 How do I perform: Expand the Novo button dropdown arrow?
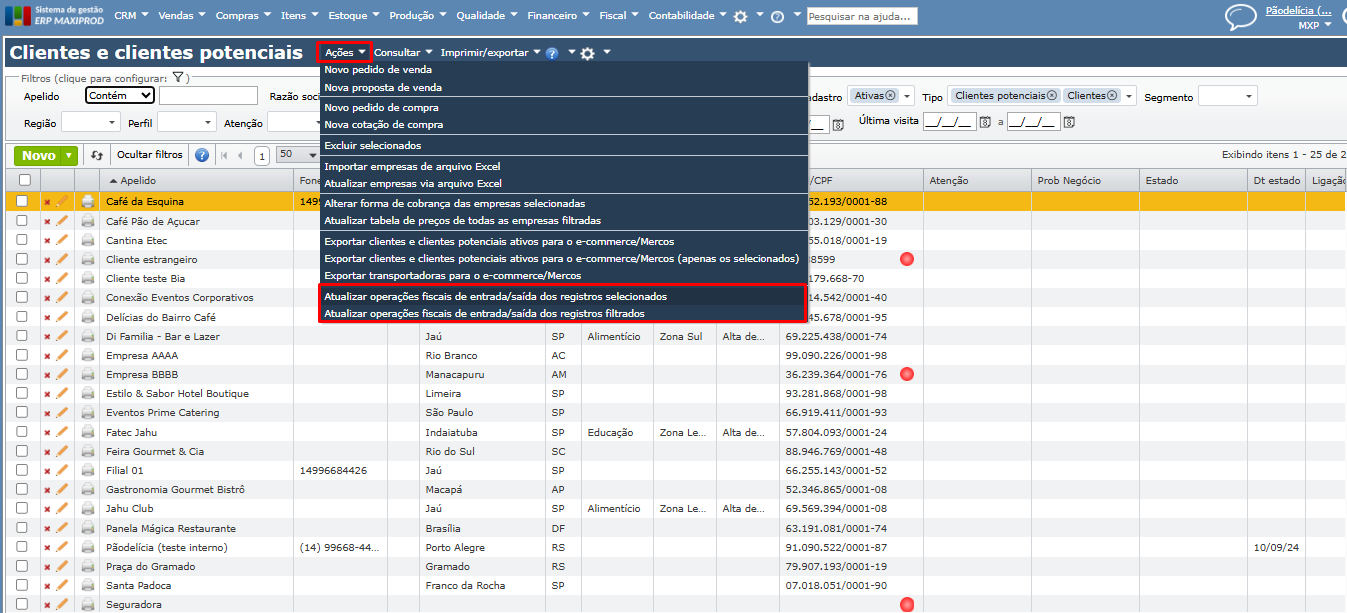pos(68,155)
